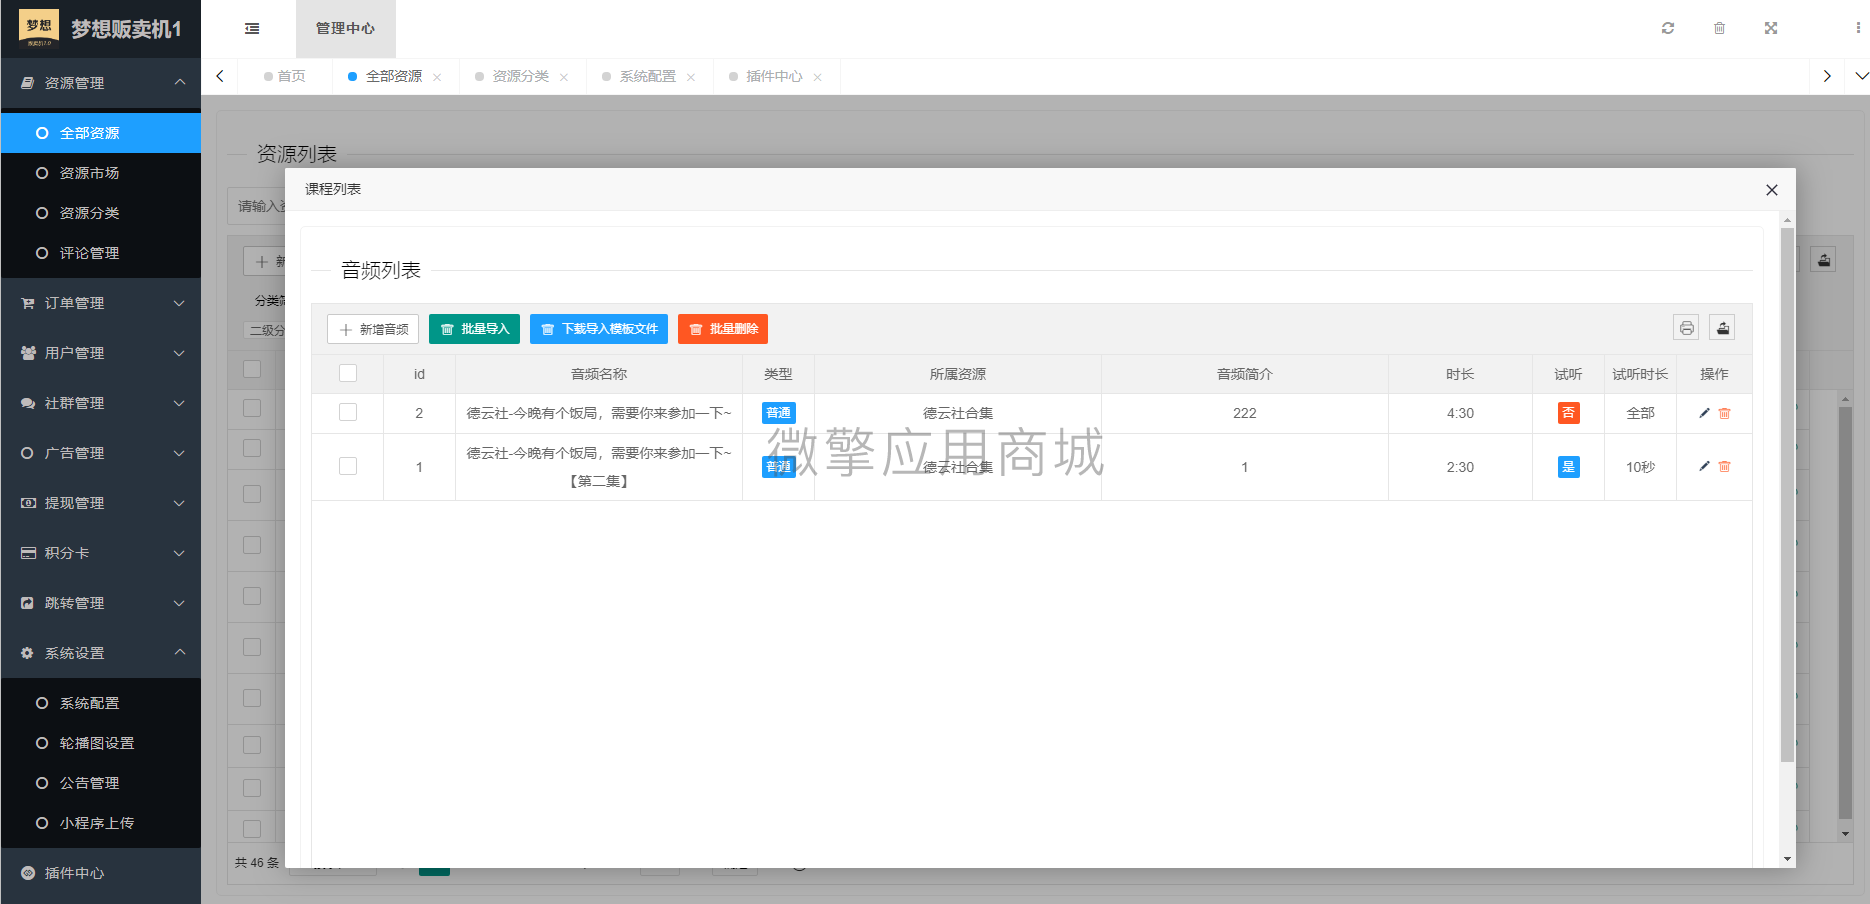Image resolution: width=1870 pixels, height=904 pixels.
Task: Expand the 订单管理 sidebar menu
Action: pos(100,303)
